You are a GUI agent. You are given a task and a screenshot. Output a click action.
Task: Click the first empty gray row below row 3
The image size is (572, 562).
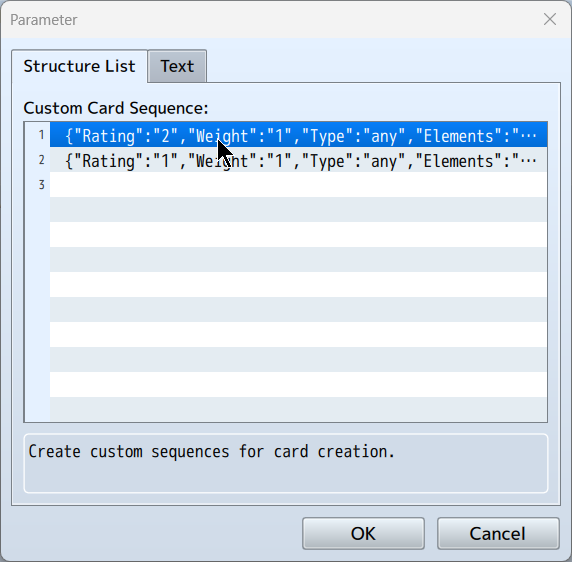click(x=298, y=210)
